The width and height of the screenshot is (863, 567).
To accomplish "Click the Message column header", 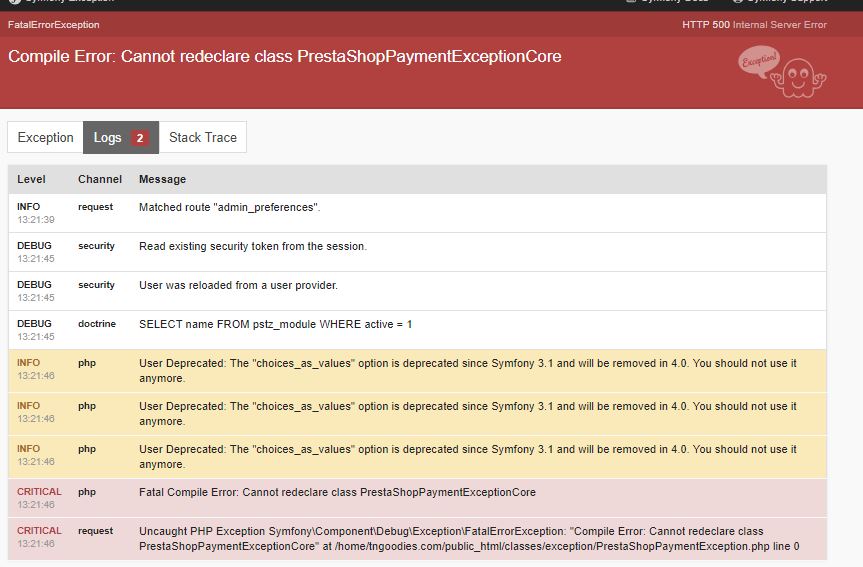I will pyautogui.click(x=162, y=179).
